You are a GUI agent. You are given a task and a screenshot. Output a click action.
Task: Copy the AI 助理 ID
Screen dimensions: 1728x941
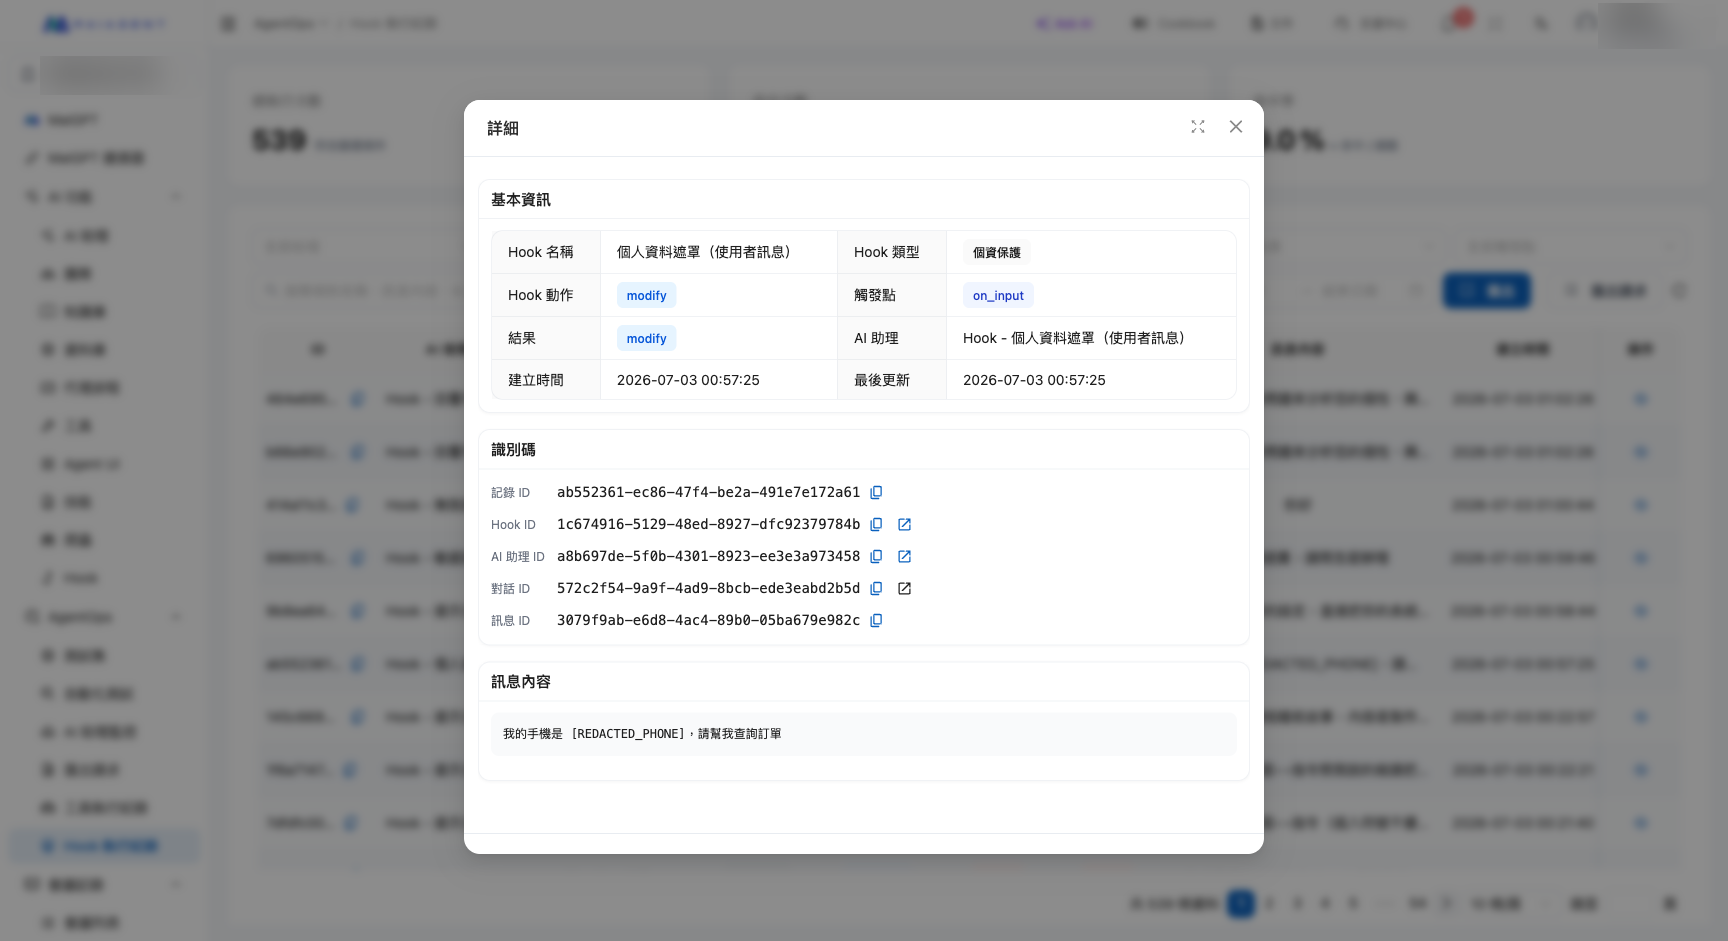point(876,556)
